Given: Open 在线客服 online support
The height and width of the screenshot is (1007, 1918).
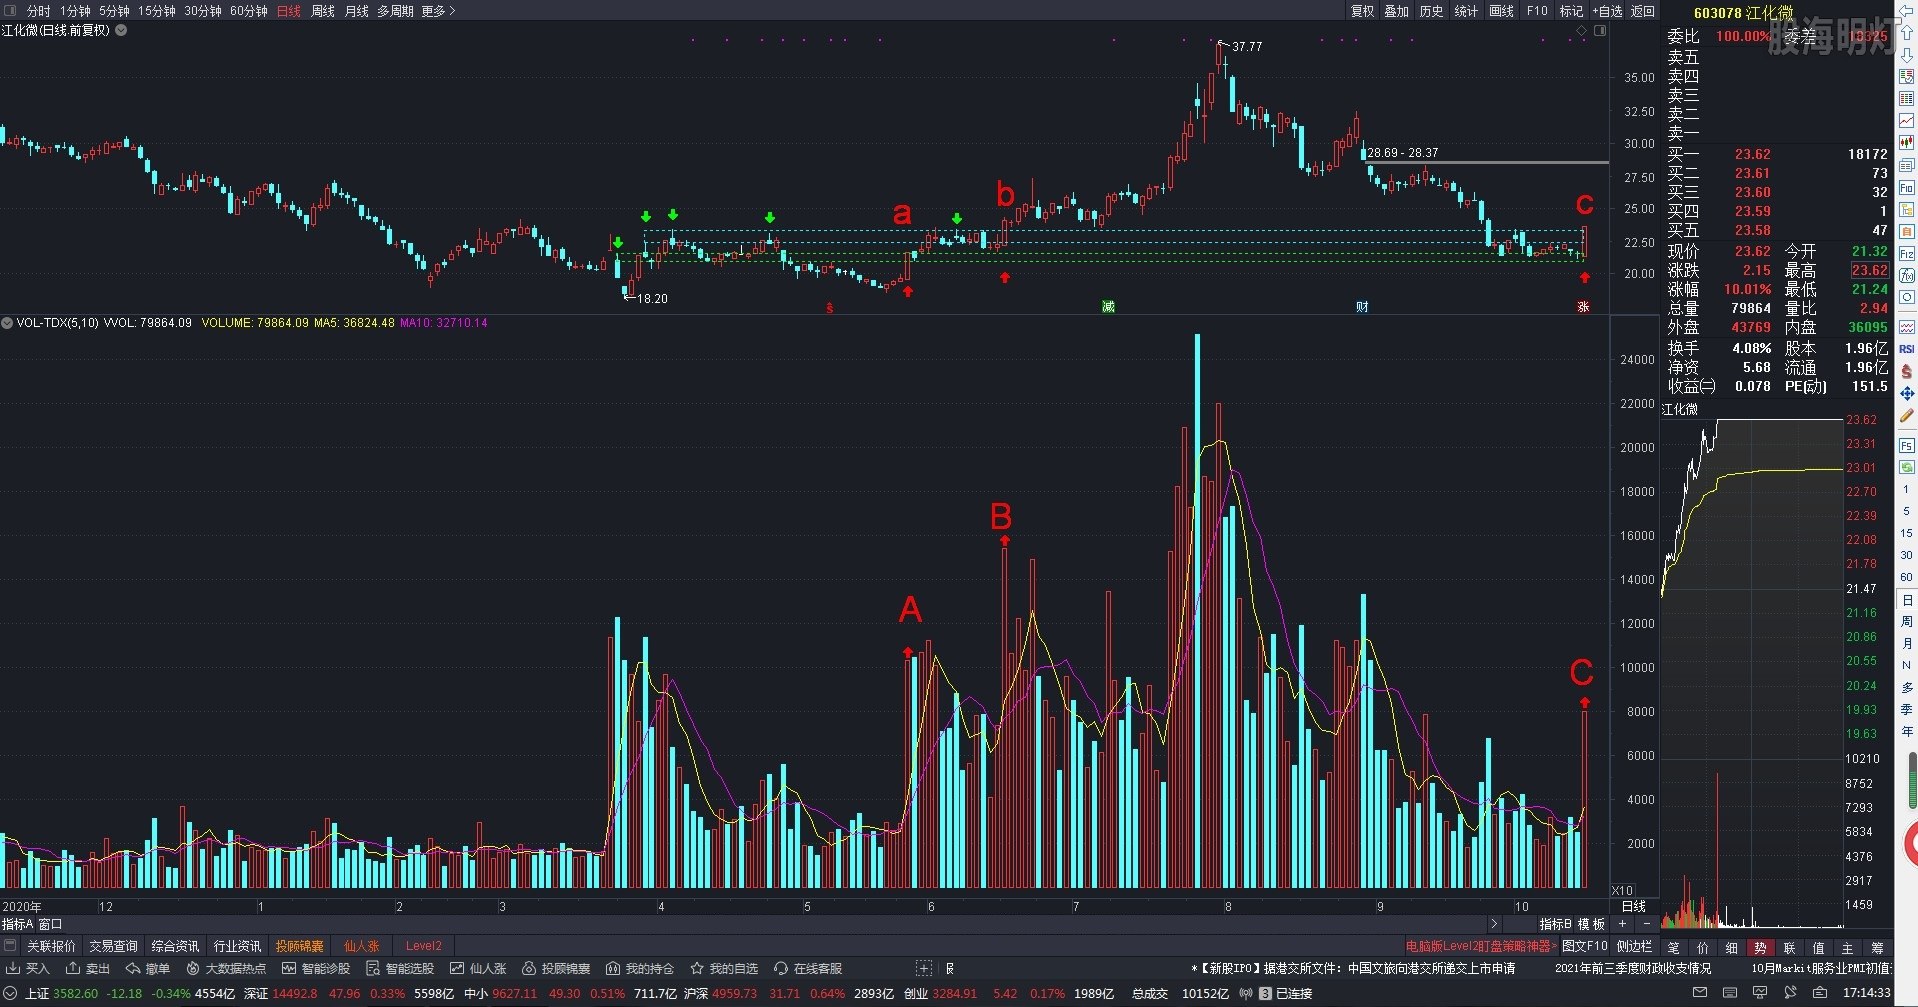Looking at the screenshot, I should pyautogui.click(x=808, y=968).
